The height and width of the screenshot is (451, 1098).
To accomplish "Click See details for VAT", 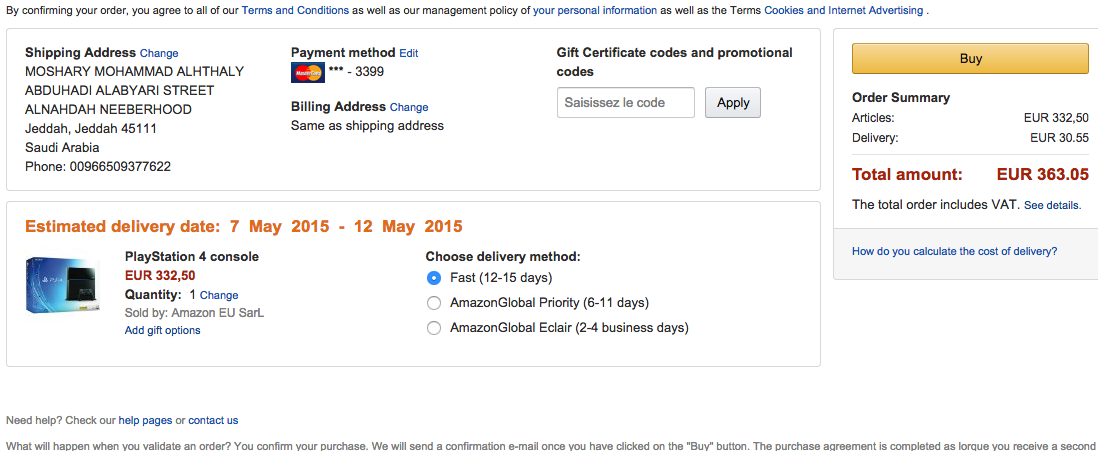I will pos(1052,205).
